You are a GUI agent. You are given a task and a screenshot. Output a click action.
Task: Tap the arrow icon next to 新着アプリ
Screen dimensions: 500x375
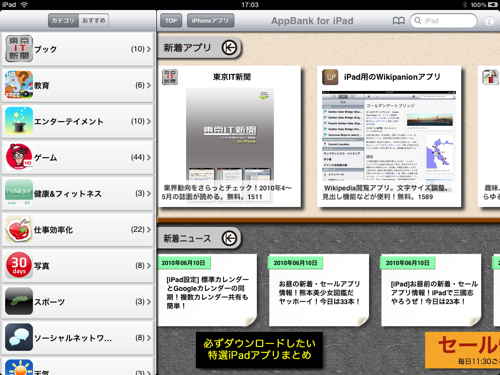tap(229, 48)
